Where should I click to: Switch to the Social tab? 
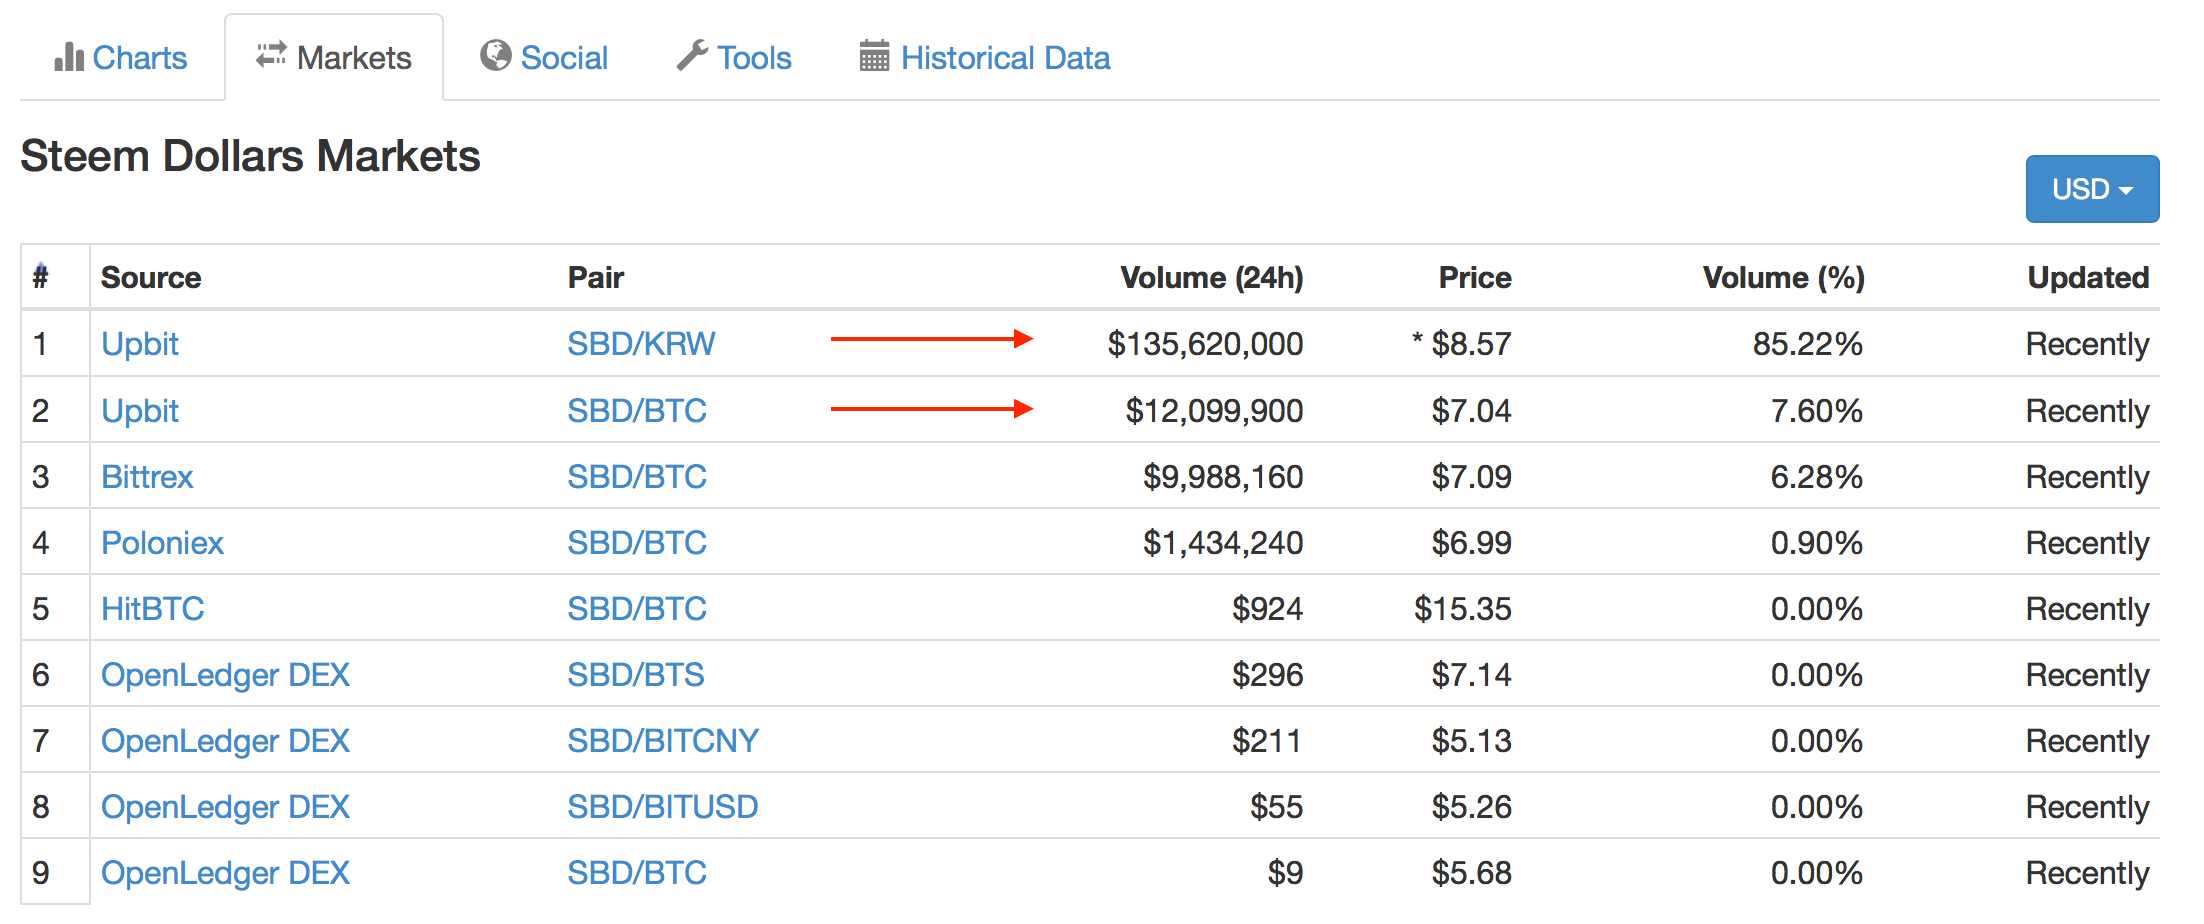coord(544,57)
